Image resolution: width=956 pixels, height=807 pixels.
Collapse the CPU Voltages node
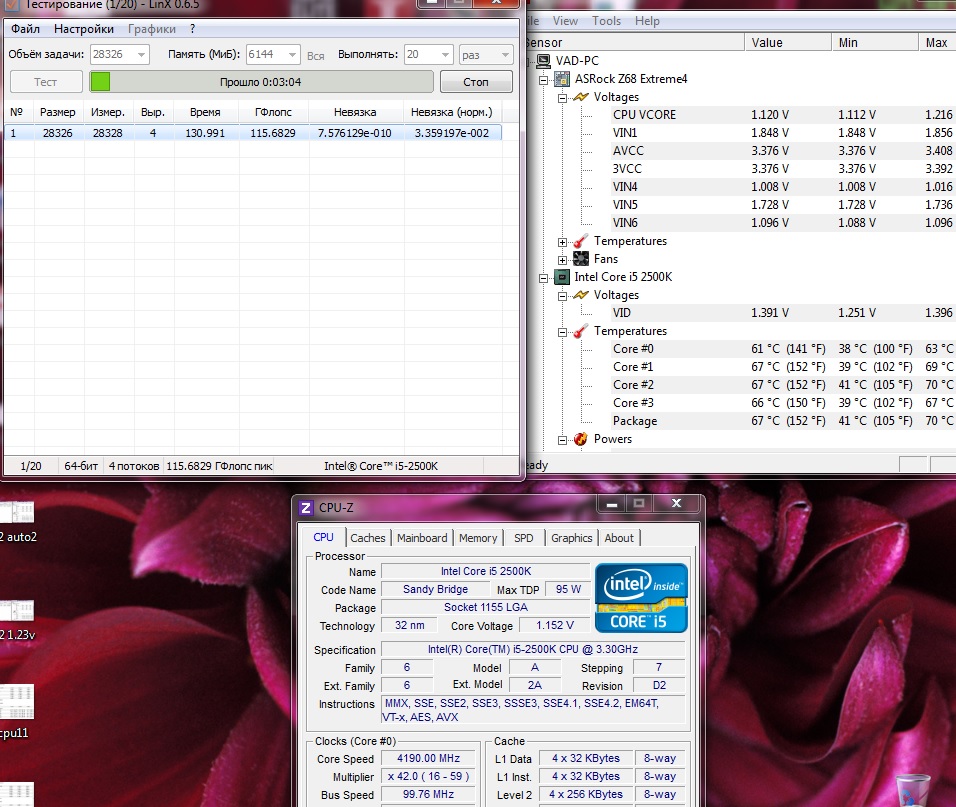[562, 296]
